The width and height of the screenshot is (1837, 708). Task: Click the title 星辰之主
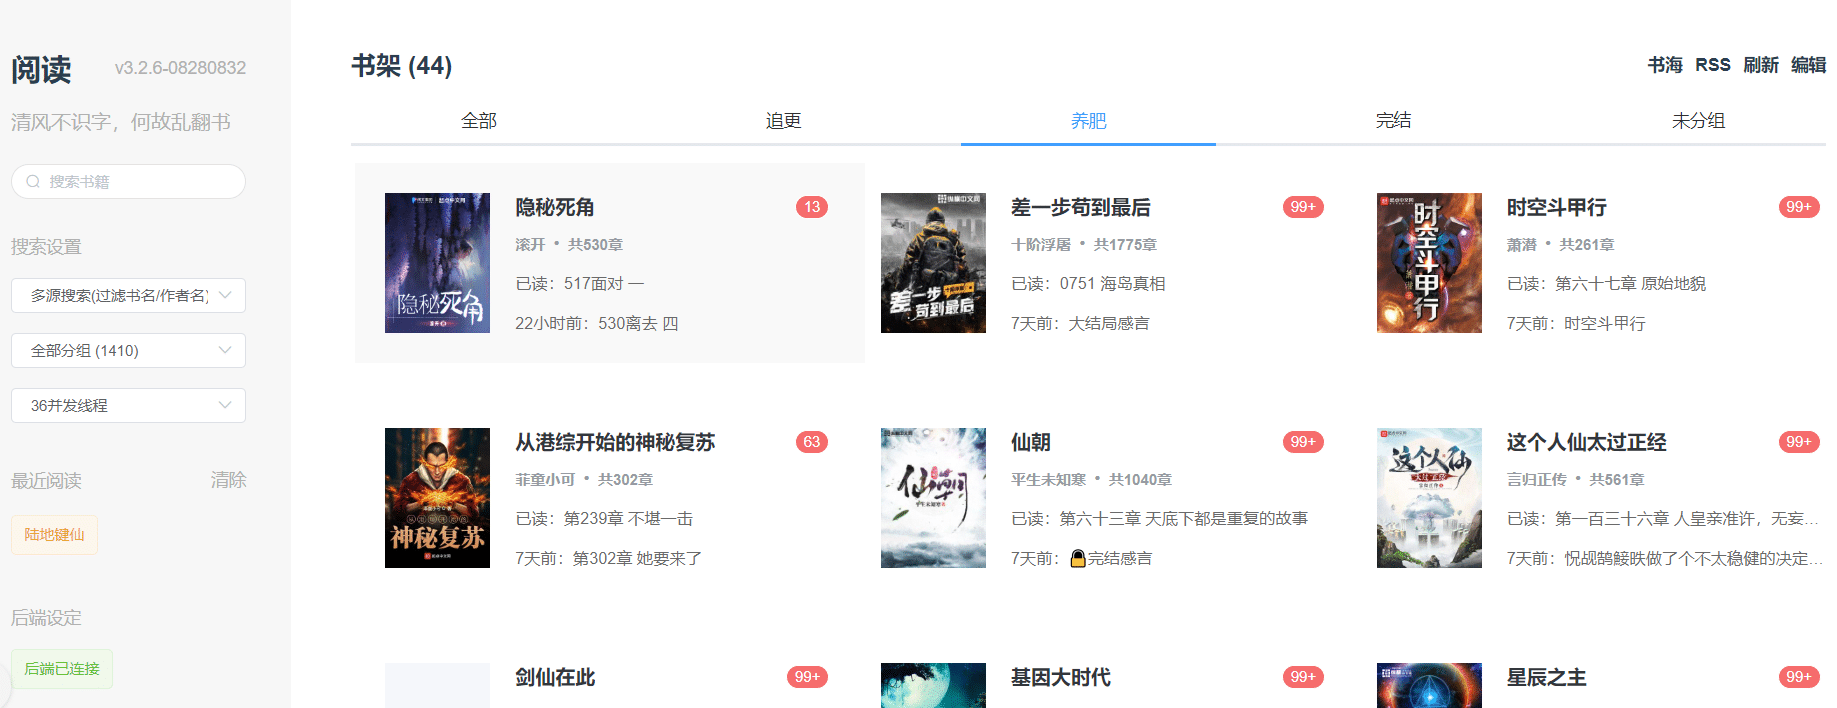[1547, 677]
